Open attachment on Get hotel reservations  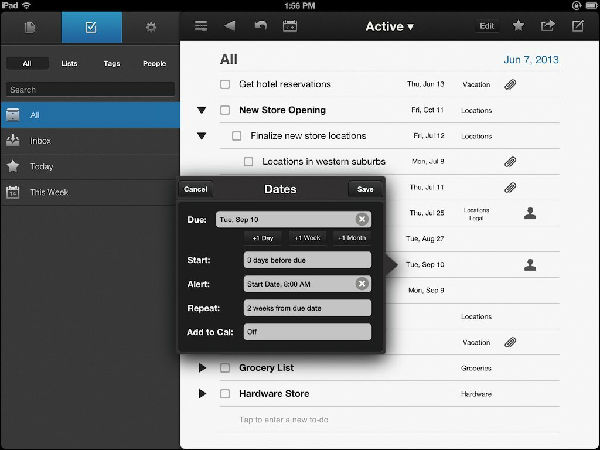click(510, 84)
